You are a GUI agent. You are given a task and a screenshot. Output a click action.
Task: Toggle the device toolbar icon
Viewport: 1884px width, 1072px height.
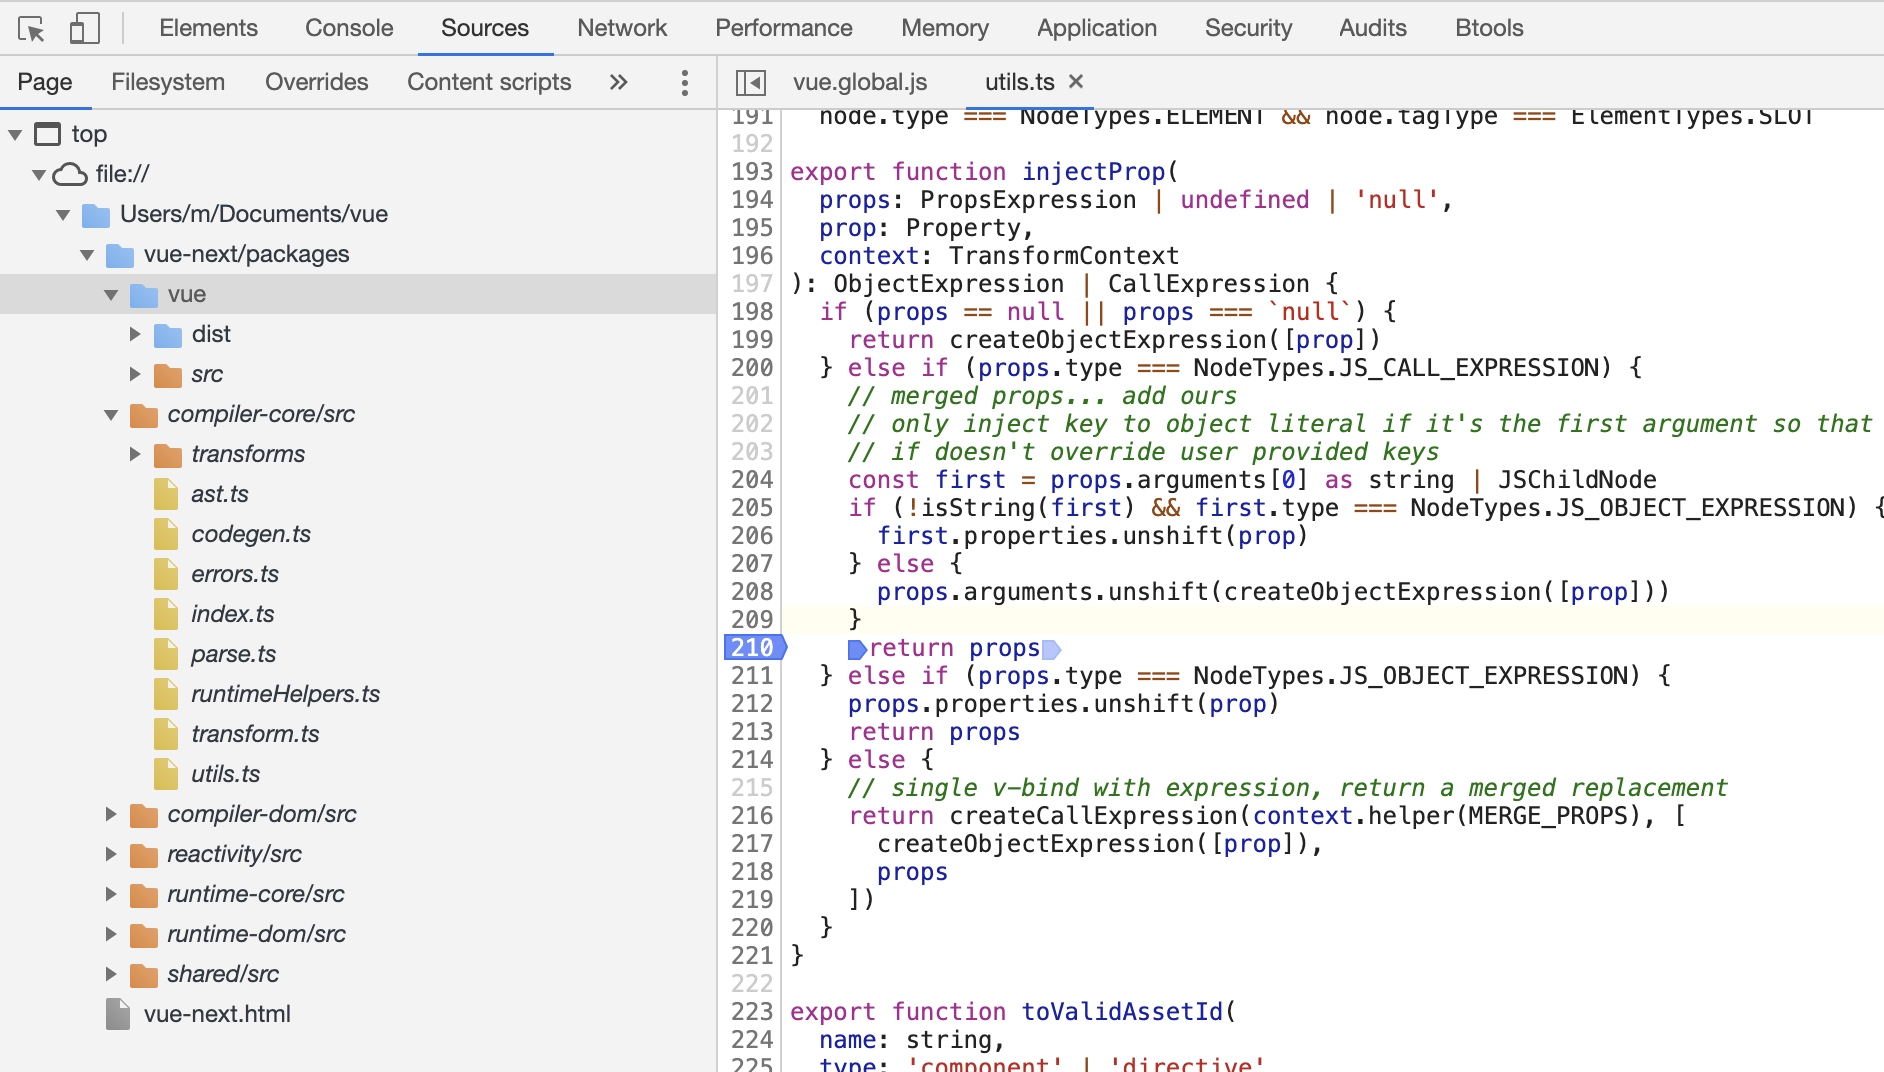(x=84, y=28)
